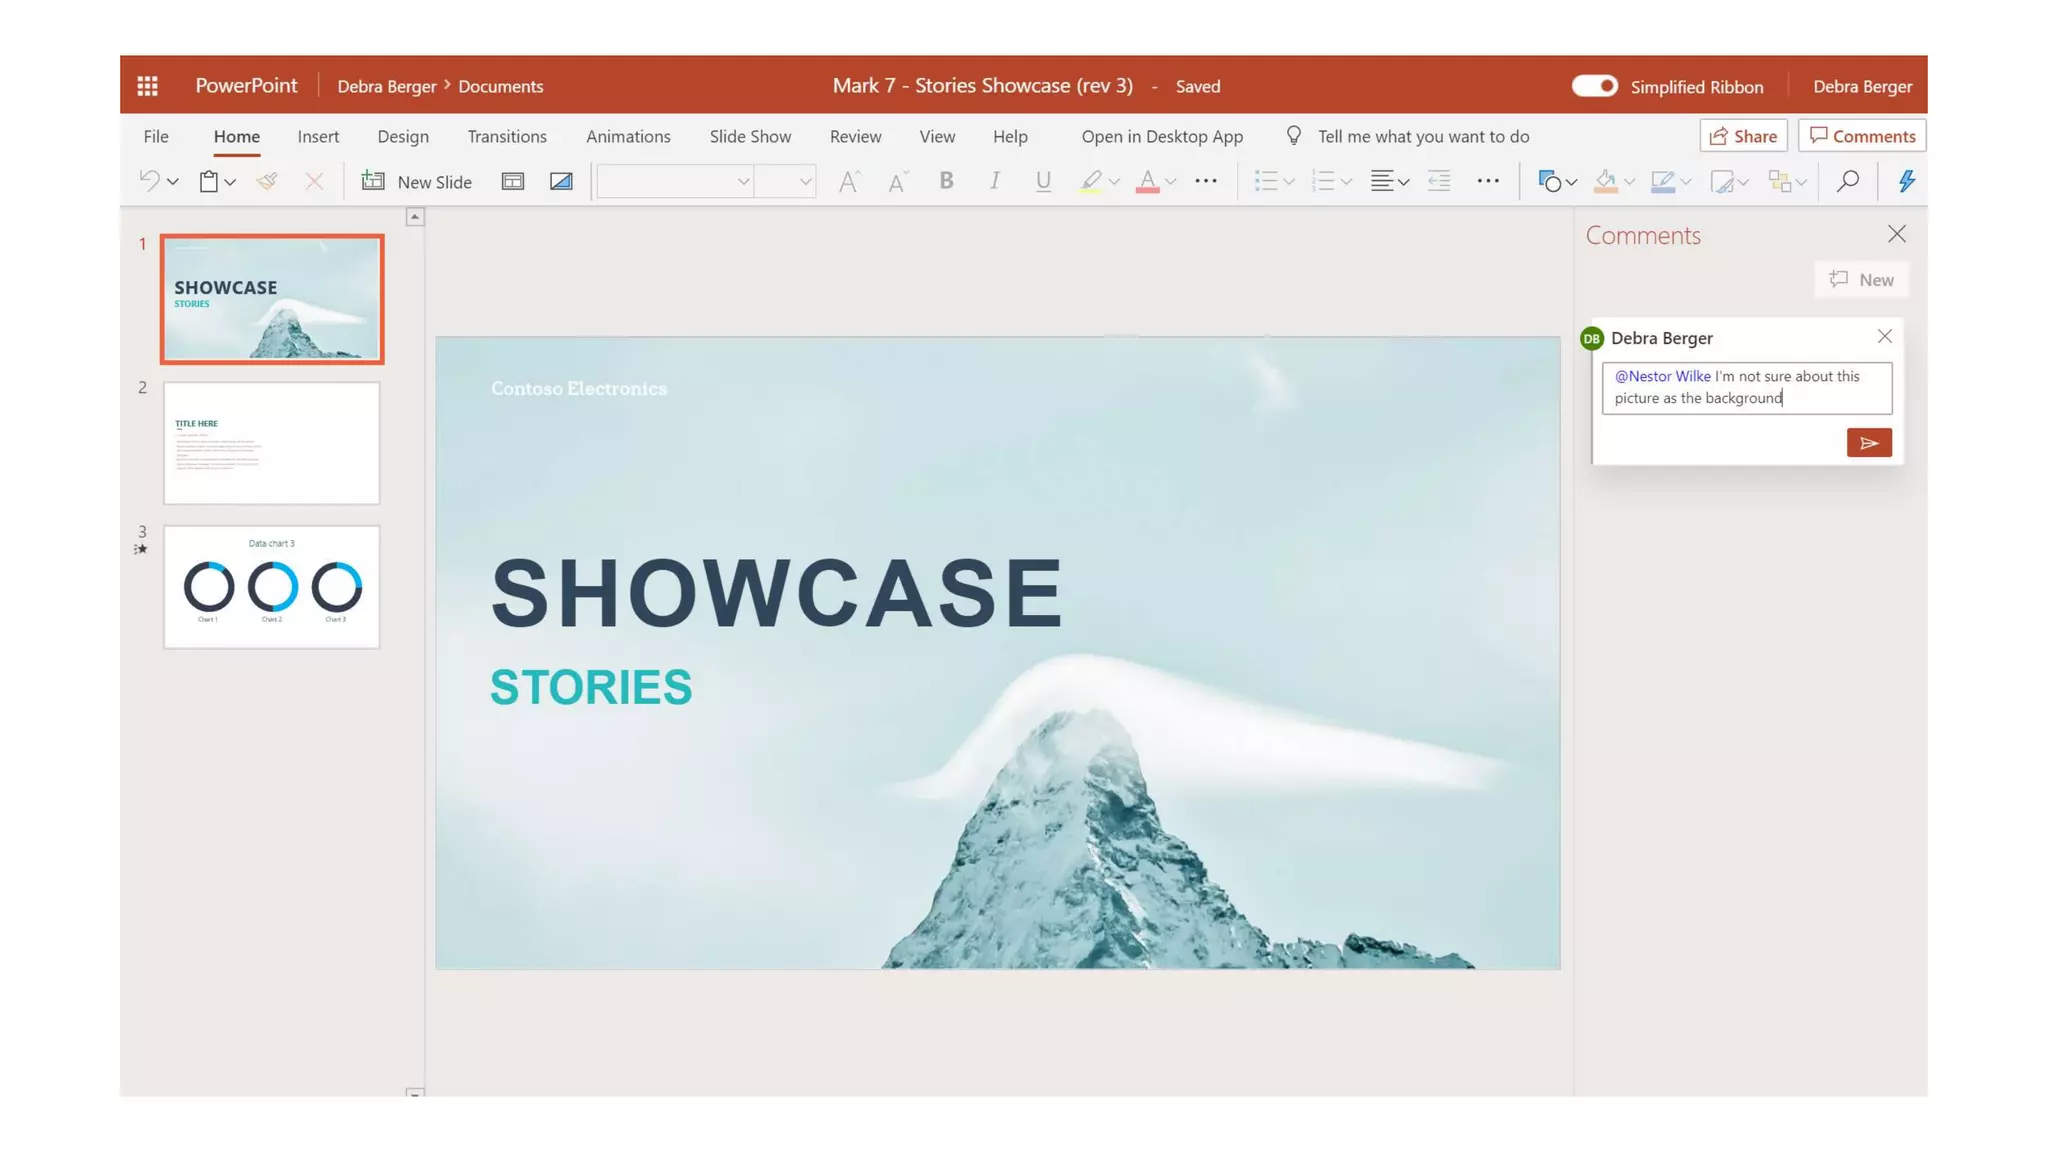The height and width of the screenshot is (1152, 2048).
Task: Click the Bold formatting icon
Action: tap(946, 181)
